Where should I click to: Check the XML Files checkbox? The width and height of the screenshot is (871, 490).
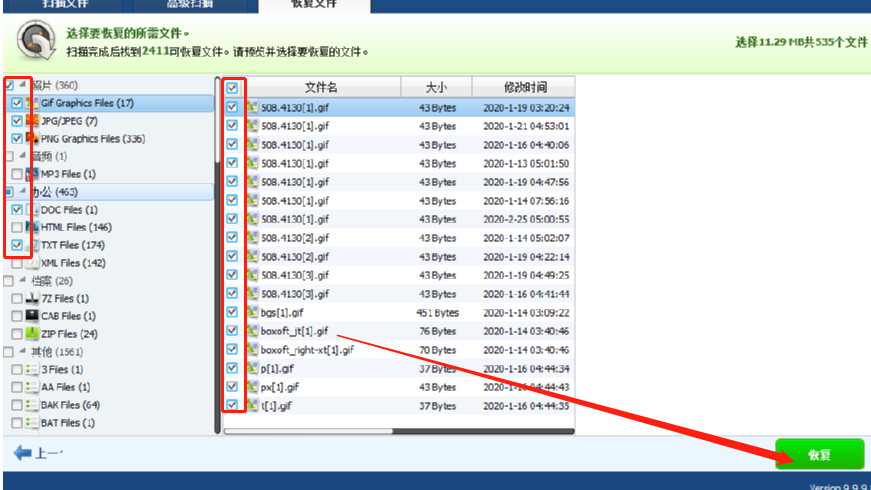point(17,263)
